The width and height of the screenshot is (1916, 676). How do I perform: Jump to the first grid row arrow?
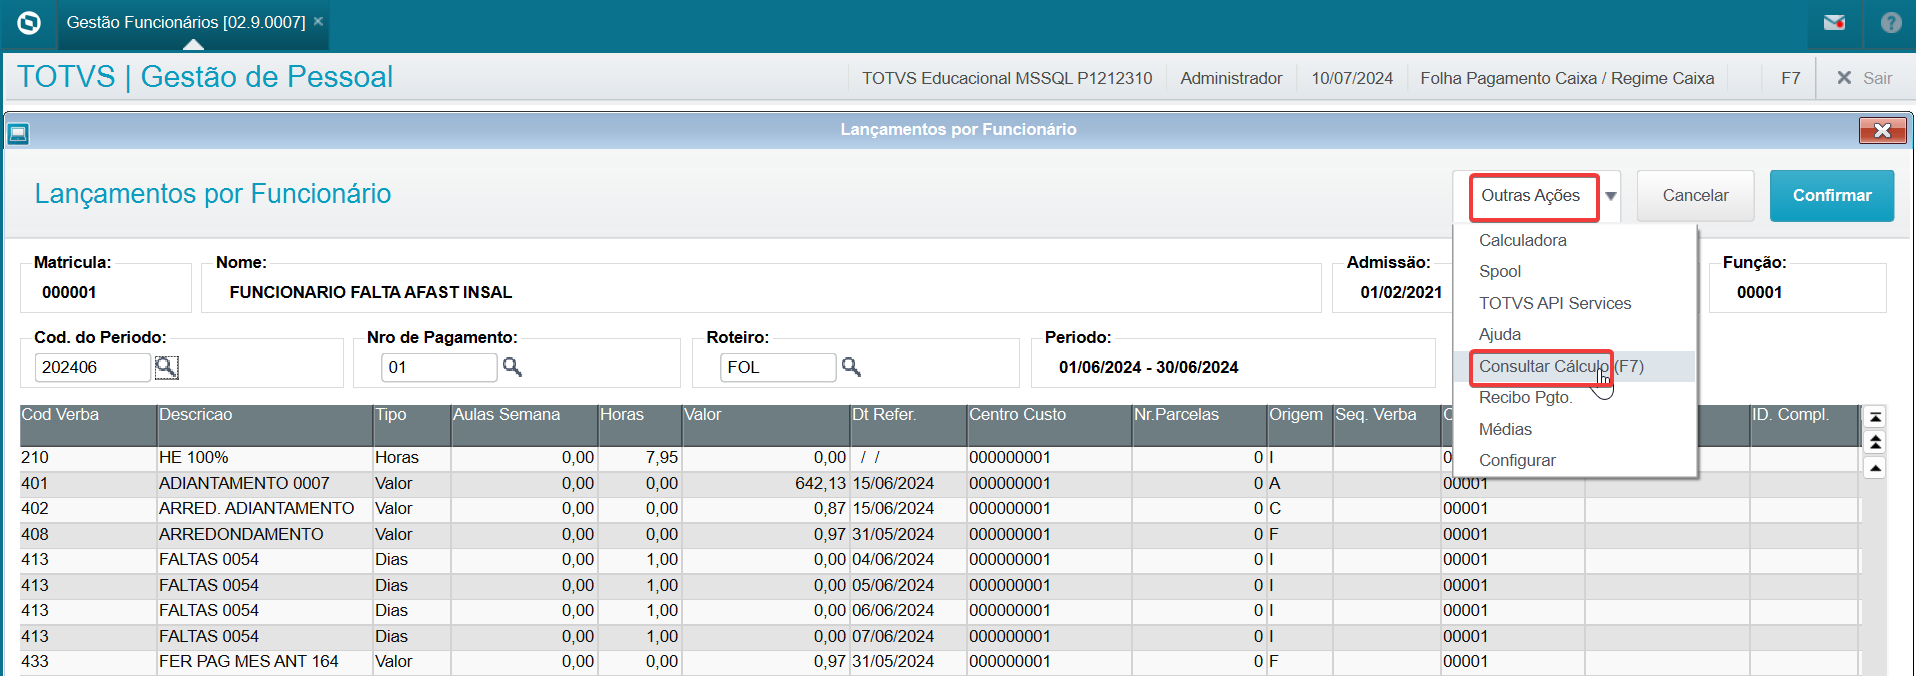coord(1875,417)
